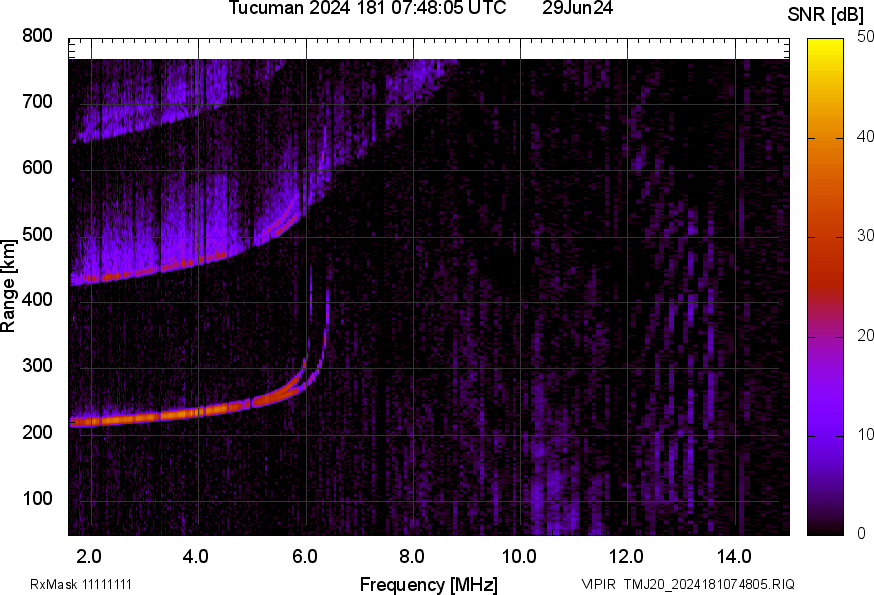Click the range tick label '600'
Image resolution: width=874 pixels, height=595 pixels.
(37, 168)
